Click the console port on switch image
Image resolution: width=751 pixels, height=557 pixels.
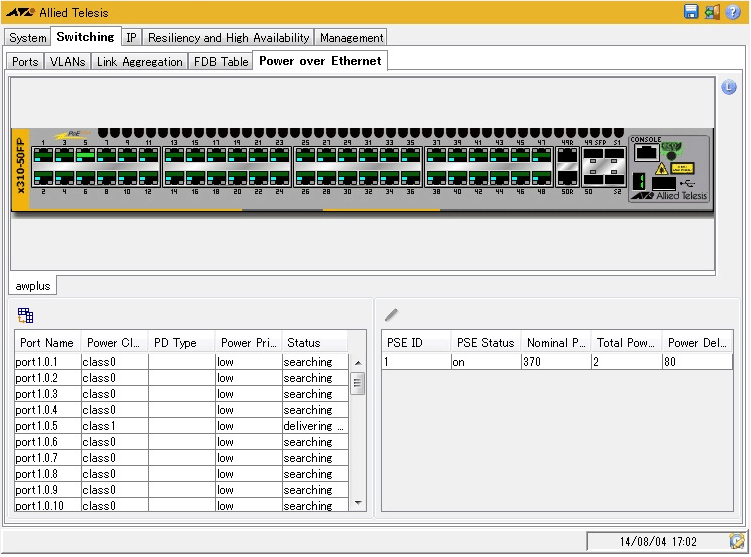[647, 153]
